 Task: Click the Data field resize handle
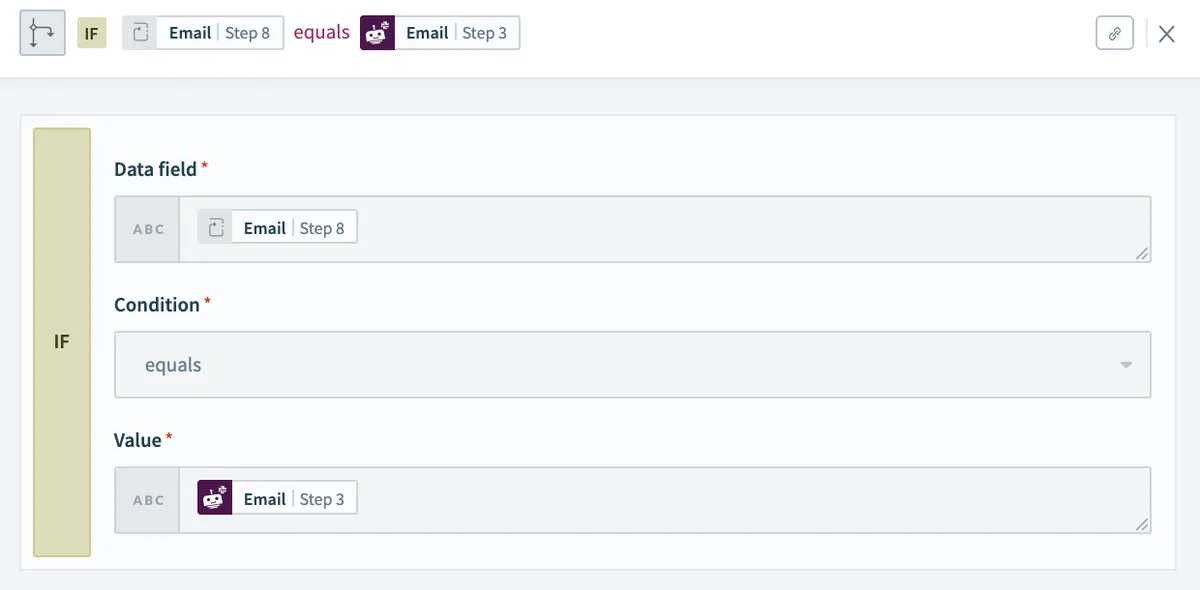tap(1142, 254)
